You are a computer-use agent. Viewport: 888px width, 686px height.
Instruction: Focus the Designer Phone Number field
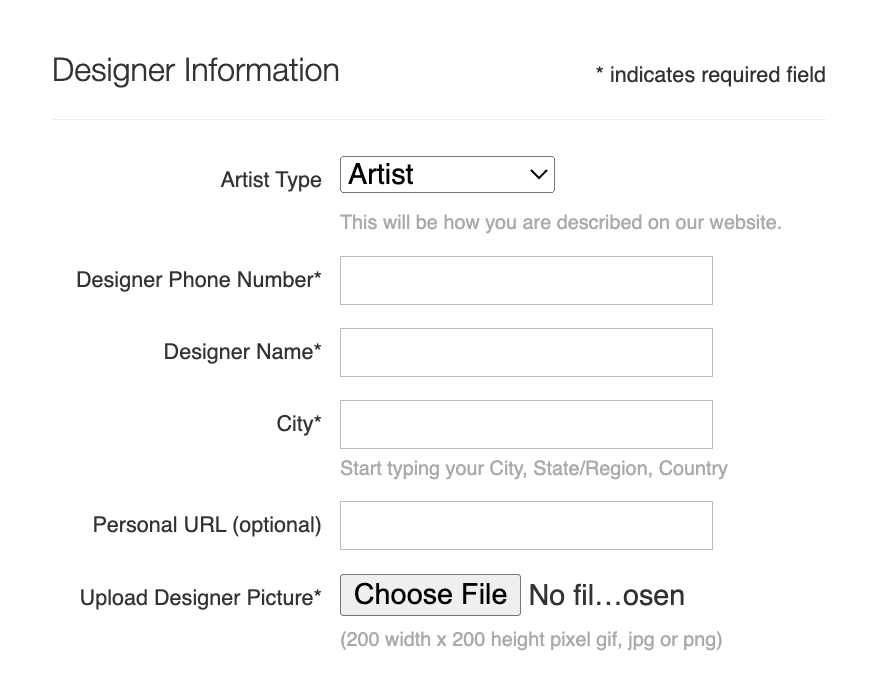point(526,280)
